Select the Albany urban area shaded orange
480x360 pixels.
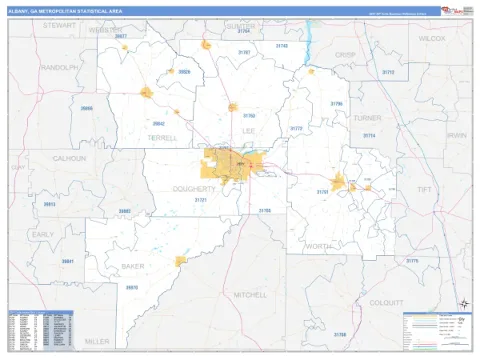click(233, 166)
